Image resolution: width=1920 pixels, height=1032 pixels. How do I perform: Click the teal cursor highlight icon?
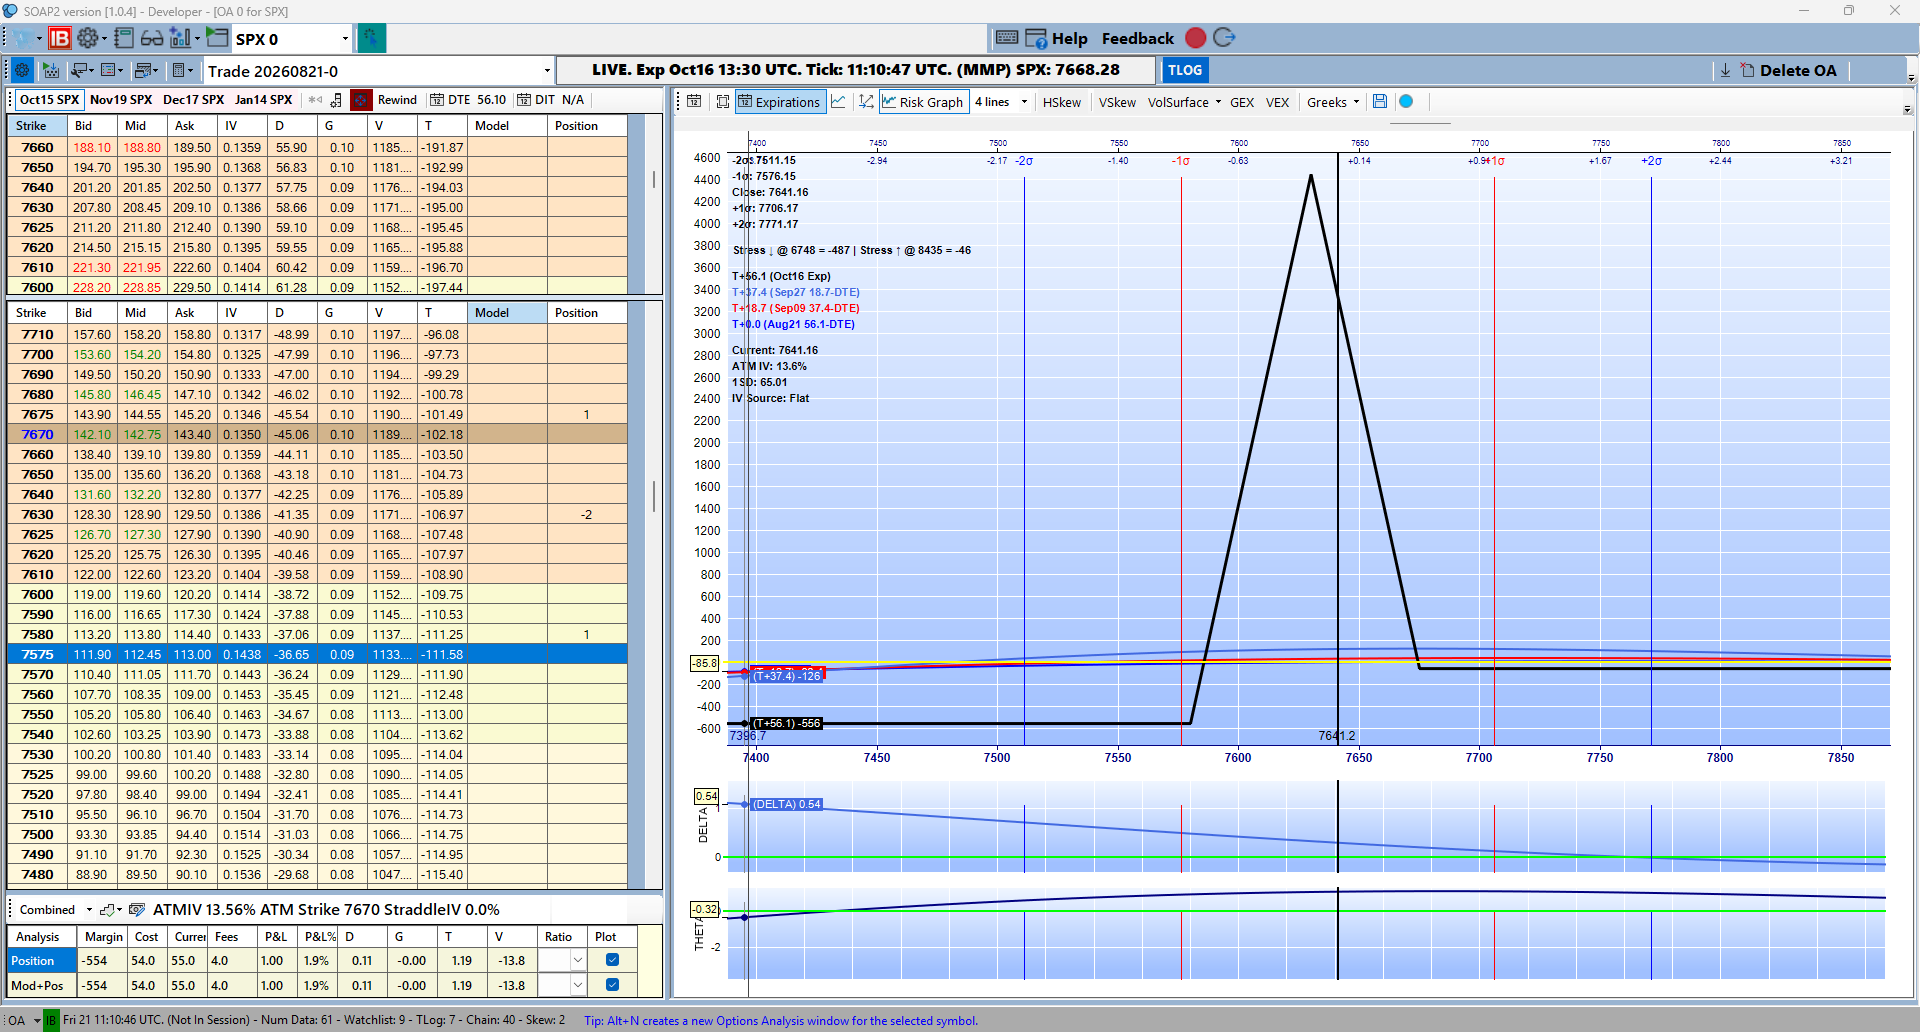pyautogui.click(x=371, y=38)
